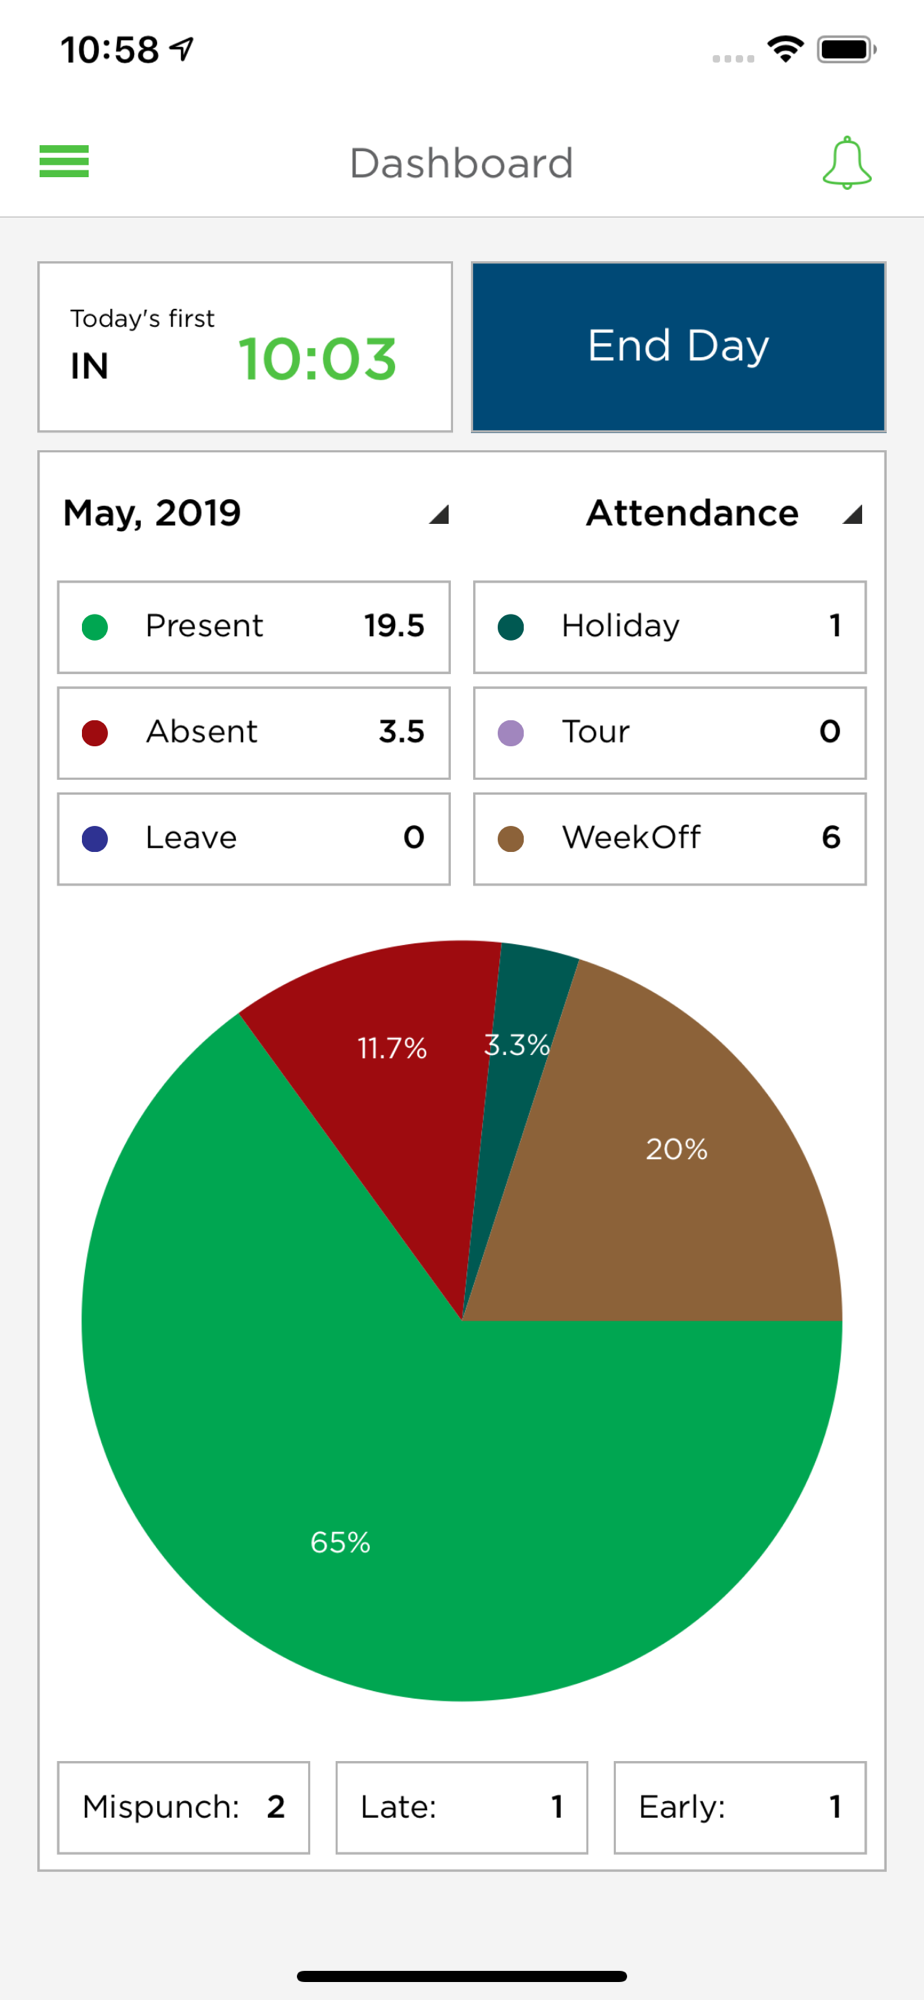924x2000 pixels.
Task: Expand the May, 2019 month dropdown
Action: (255, 514)
